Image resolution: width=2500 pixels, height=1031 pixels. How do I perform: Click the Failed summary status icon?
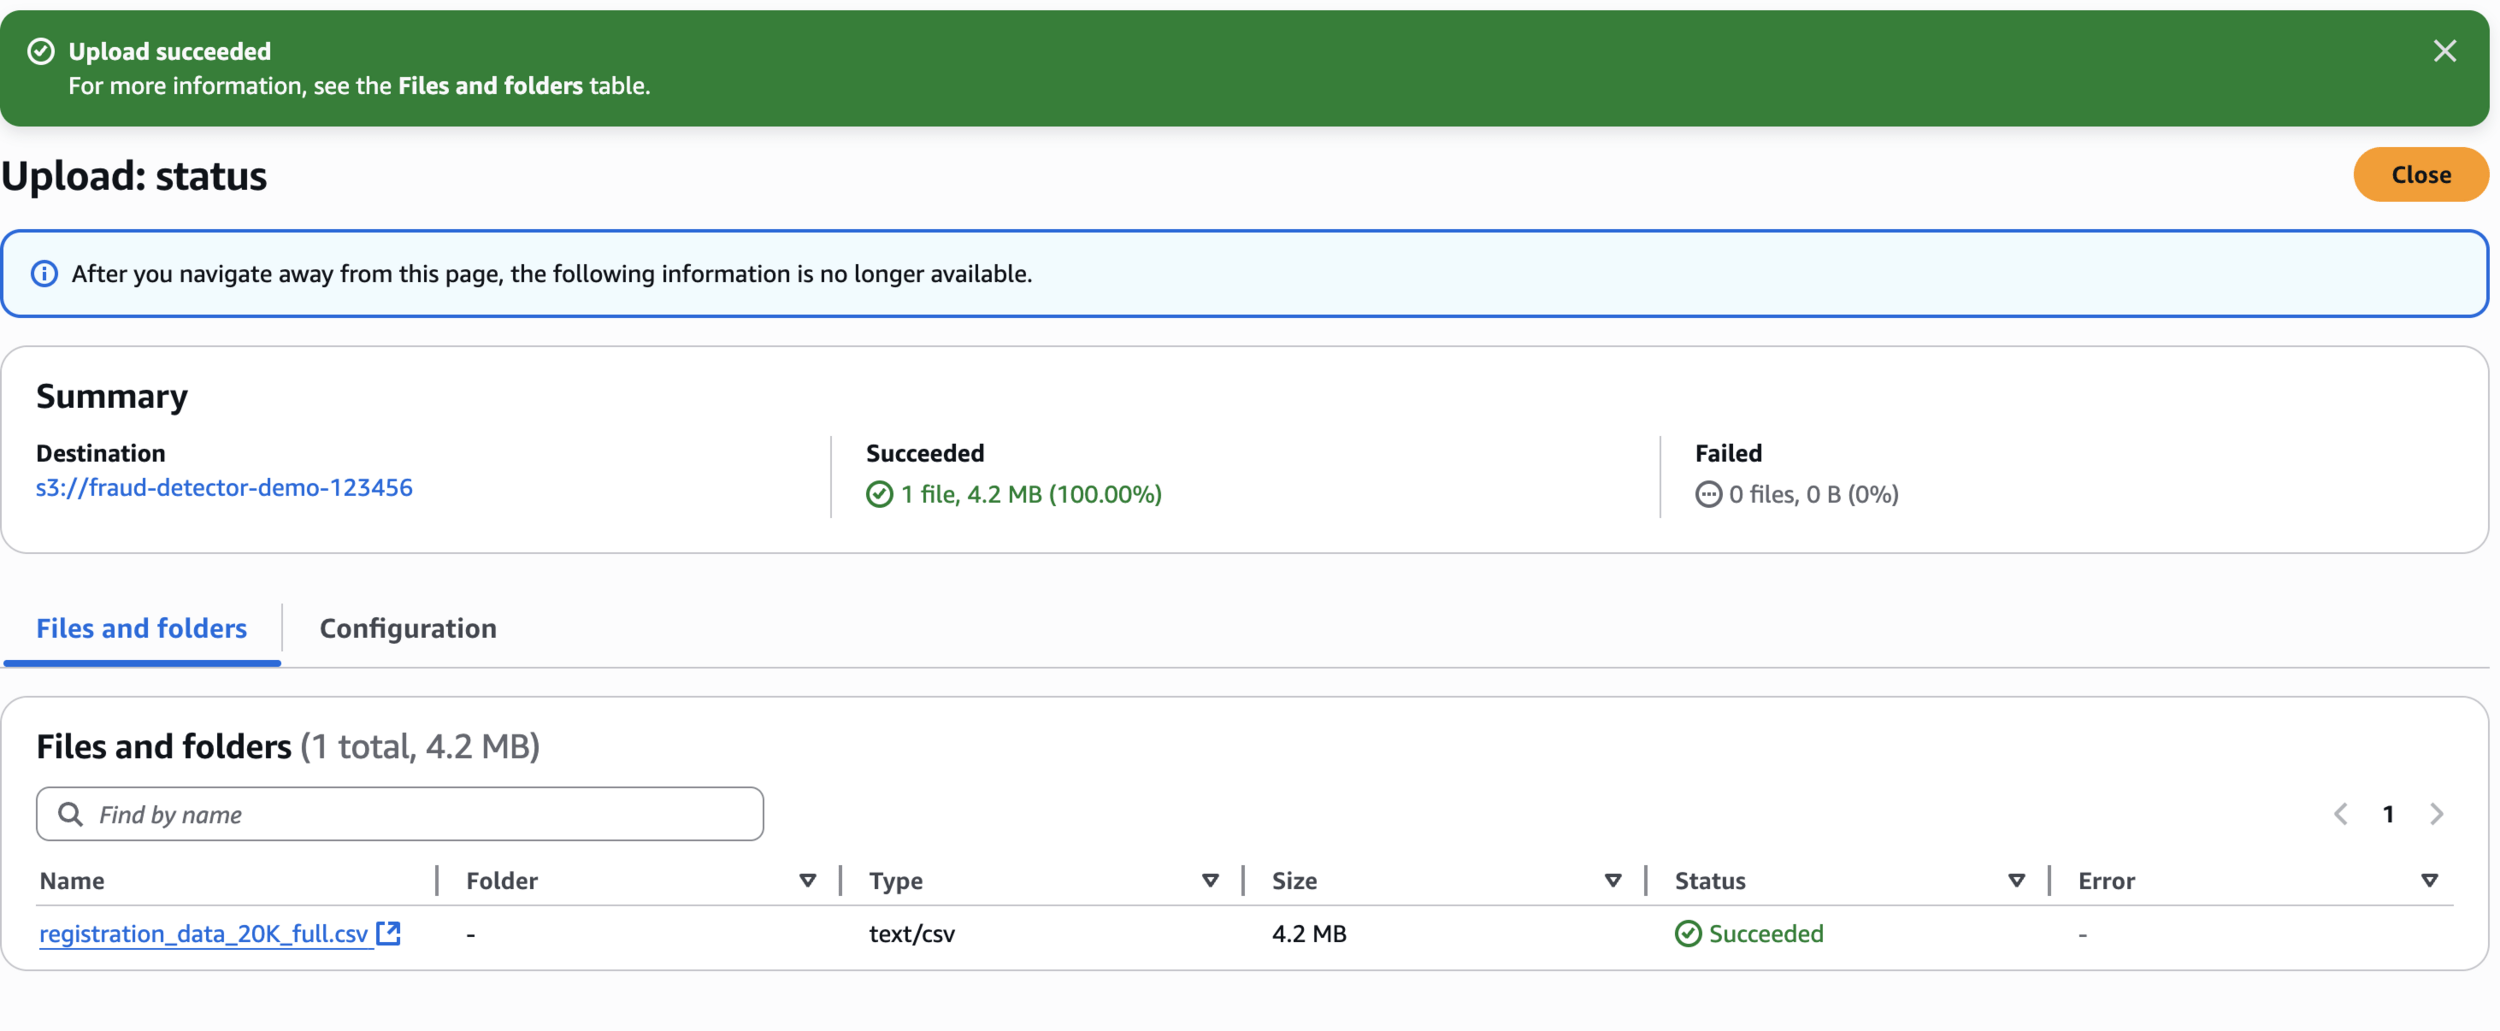[1708, 495]
